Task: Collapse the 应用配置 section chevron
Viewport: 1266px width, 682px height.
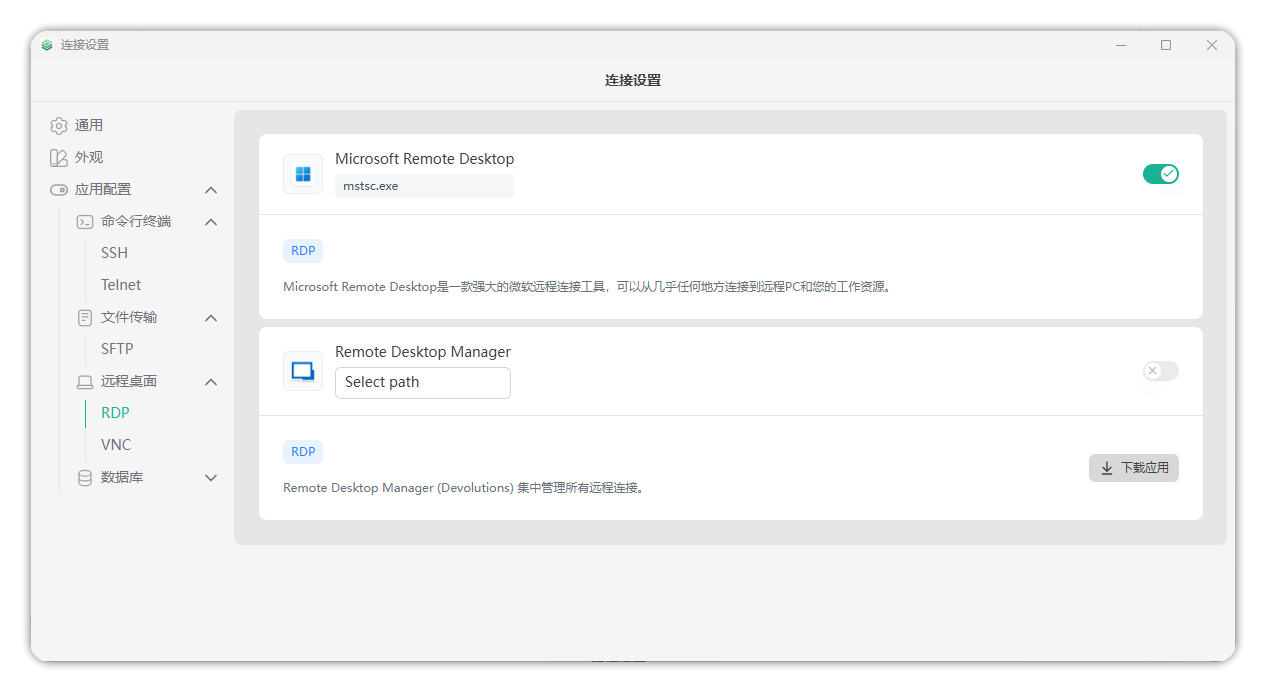Action: [211, 190]
